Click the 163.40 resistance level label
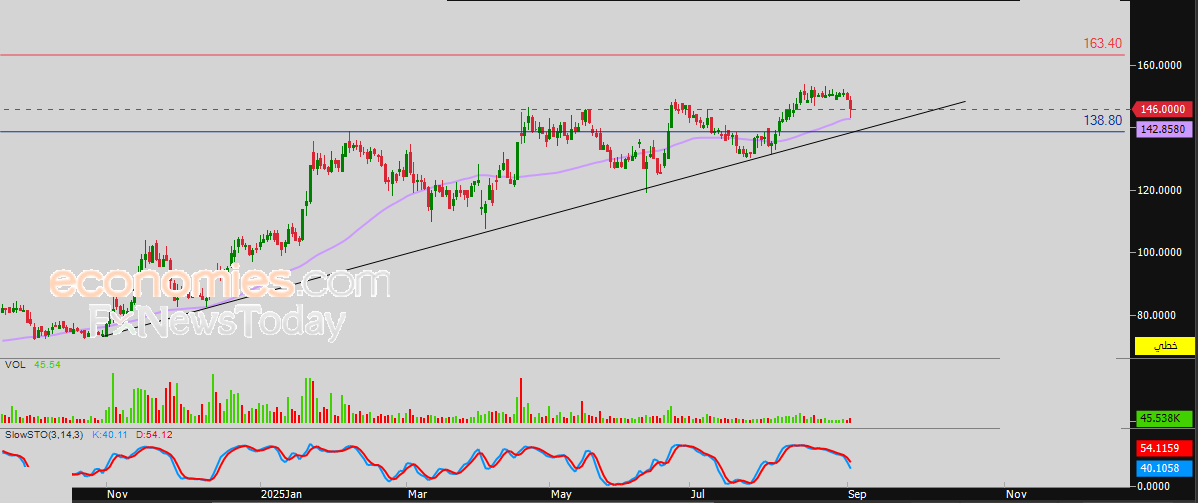The height and width of the screenshot is (503, 1198). [x=1102, y=43]
